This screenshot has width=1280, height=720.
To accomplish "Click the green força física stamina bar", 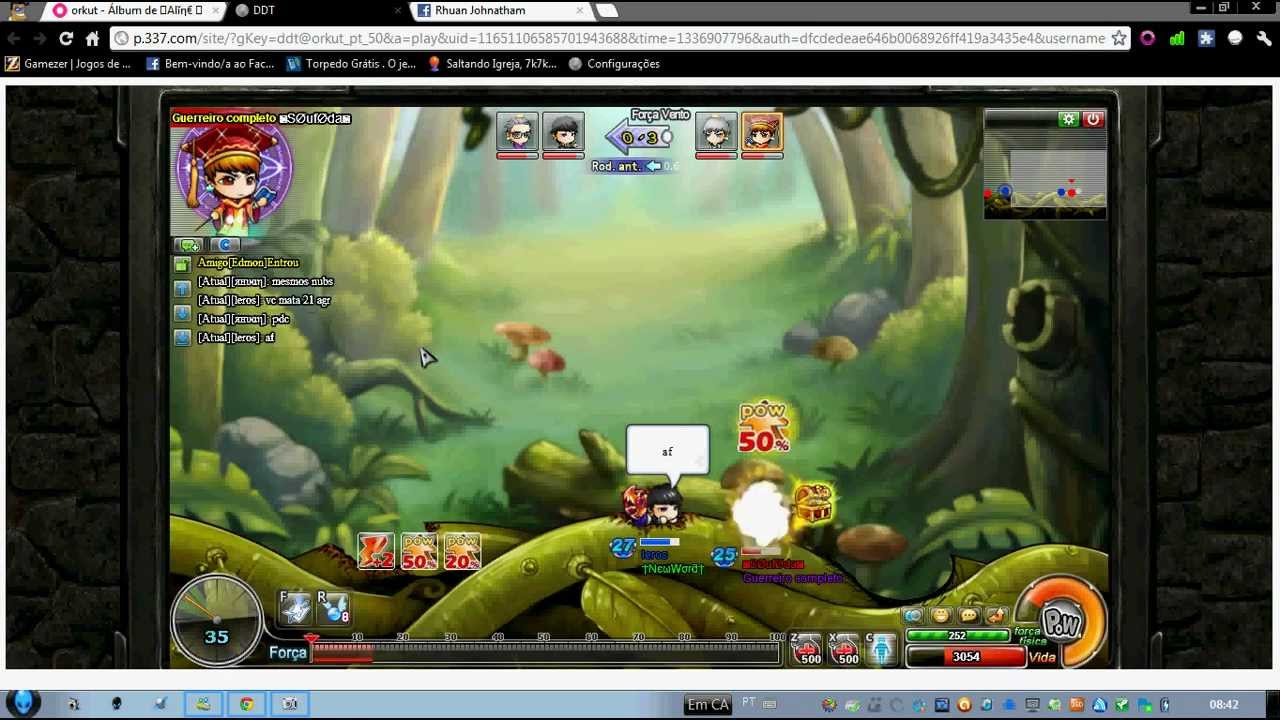I will coord(958,636).
